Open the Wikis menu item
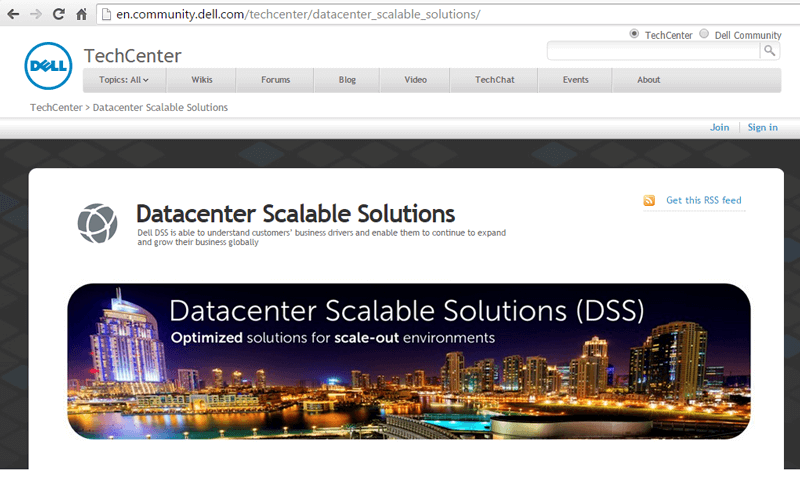This screenshot has height=487, width=800. pos(202,80)
